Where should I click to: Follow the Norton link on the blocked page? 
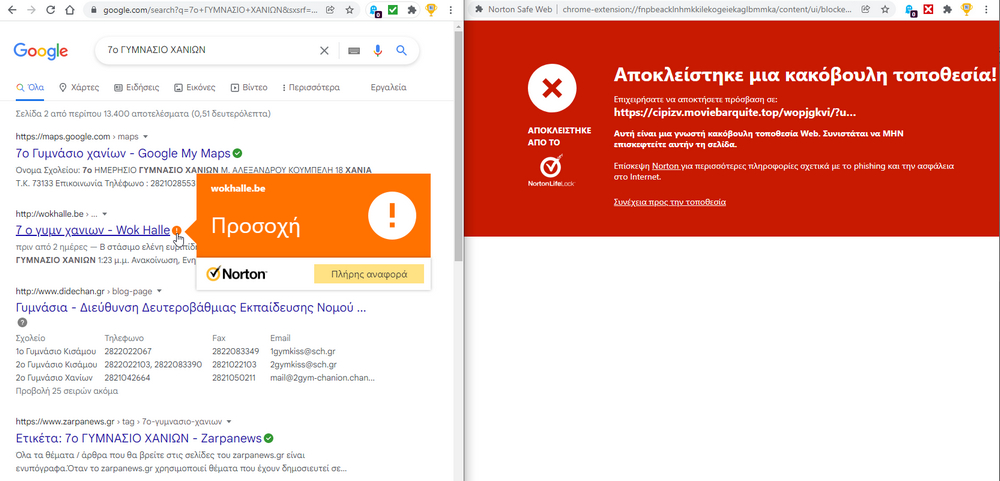[665, 166]
